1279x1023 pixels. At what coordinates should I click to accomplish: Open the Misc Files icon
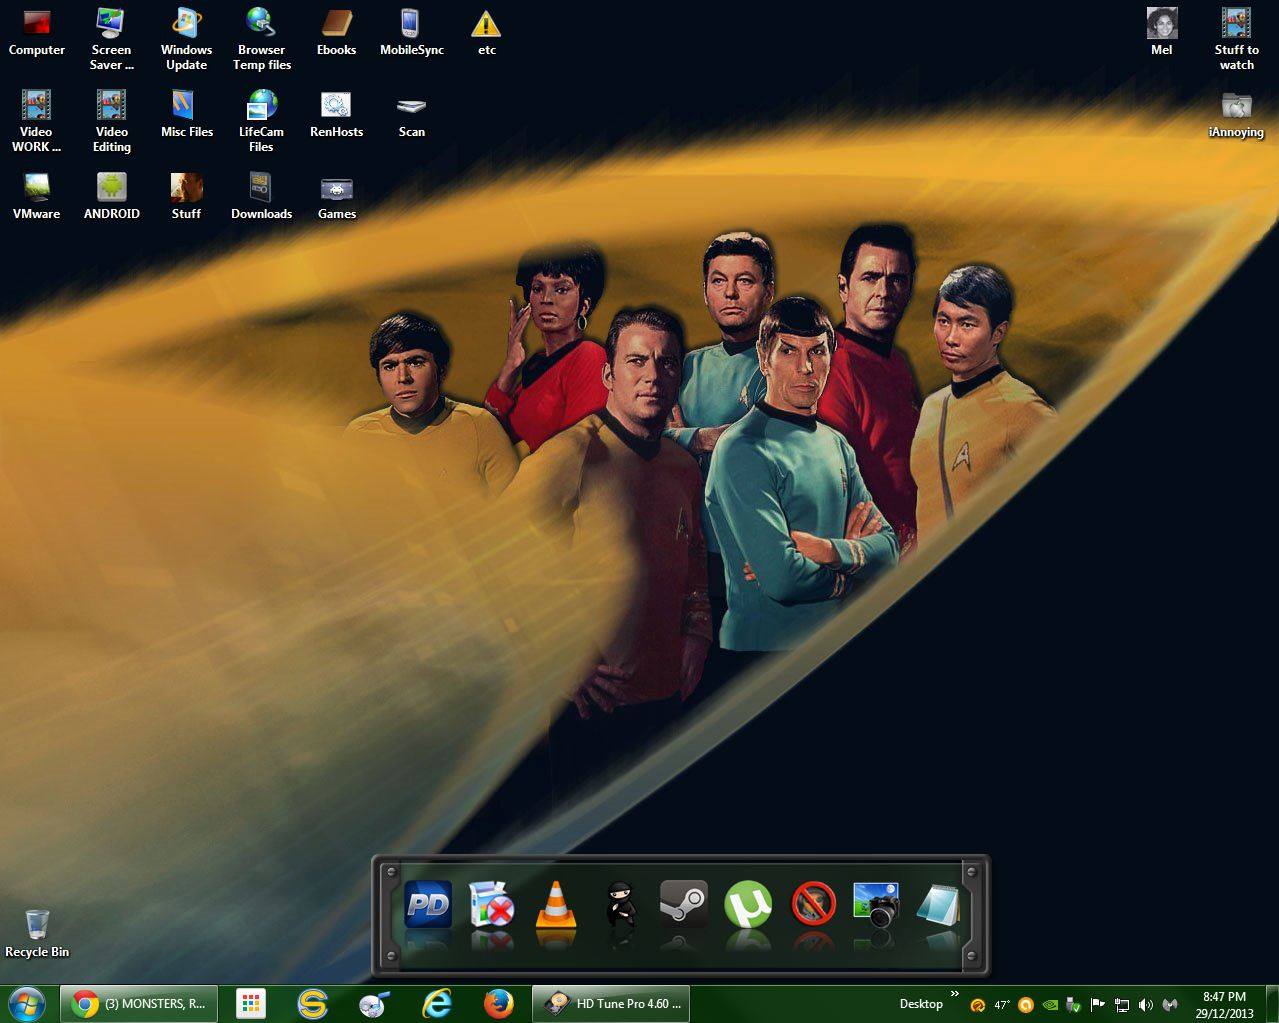click(186, 114)
